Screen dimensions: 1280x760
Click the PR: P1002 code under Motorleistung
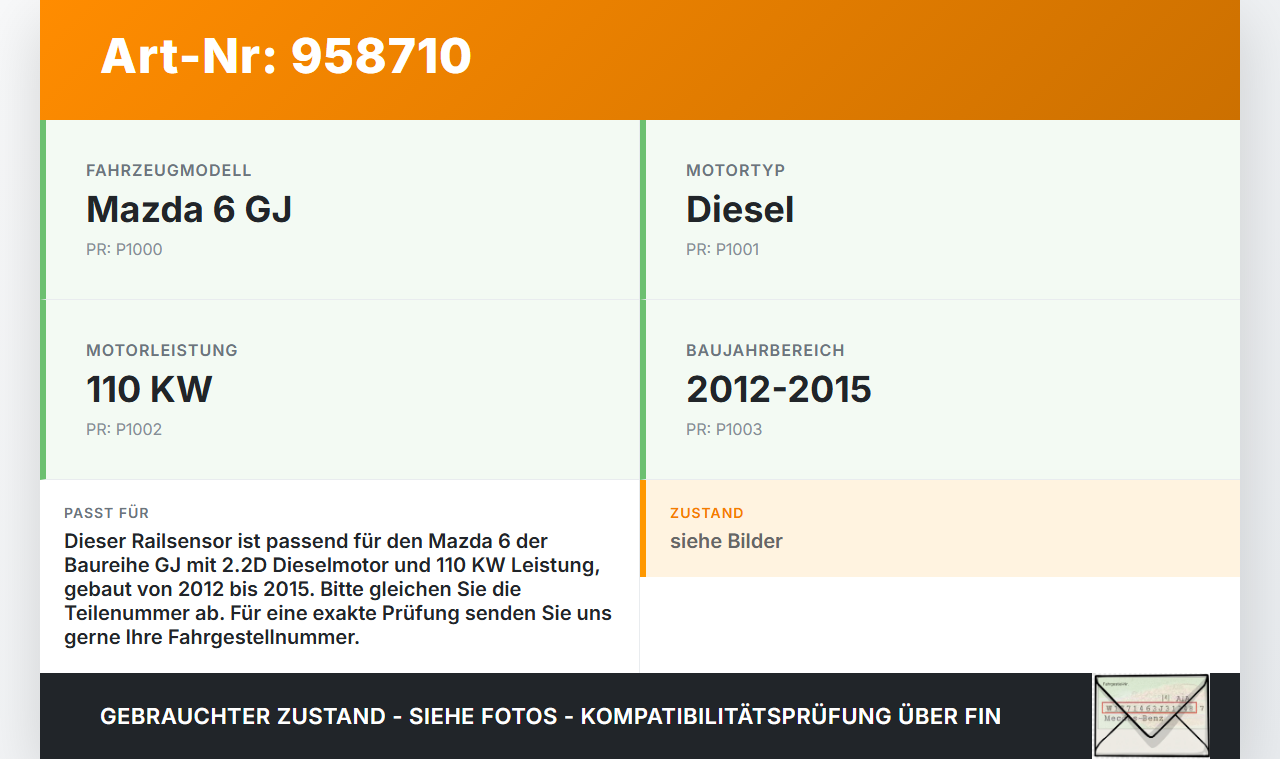coord(124,429)
